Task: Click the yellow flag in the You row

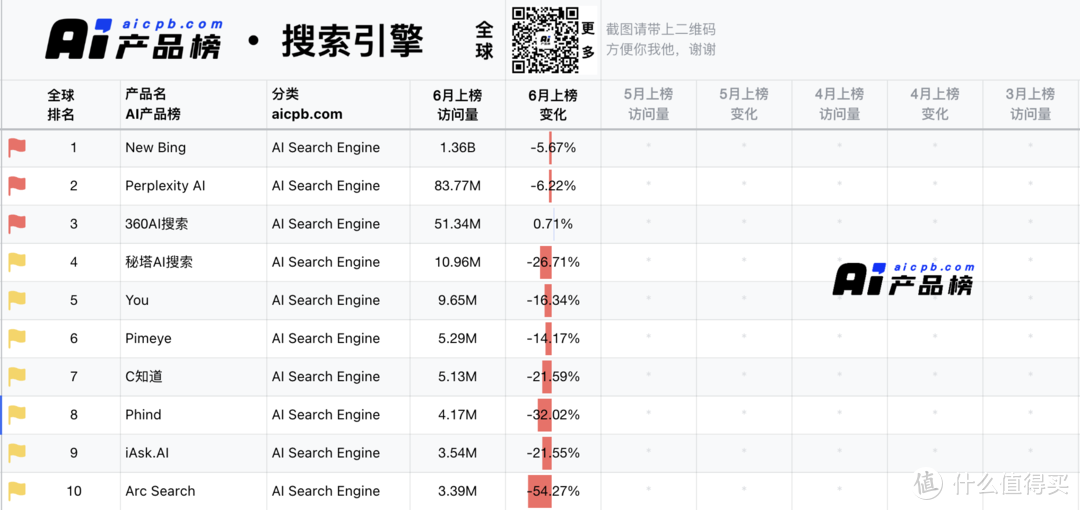Action: point(17,300)
